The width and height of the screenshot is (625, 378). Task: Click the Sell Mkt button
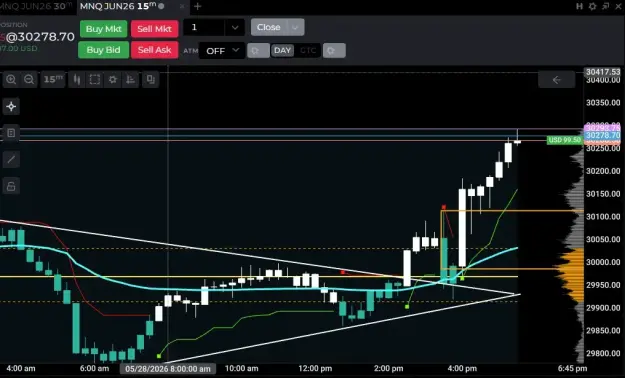tap(154, 29)
